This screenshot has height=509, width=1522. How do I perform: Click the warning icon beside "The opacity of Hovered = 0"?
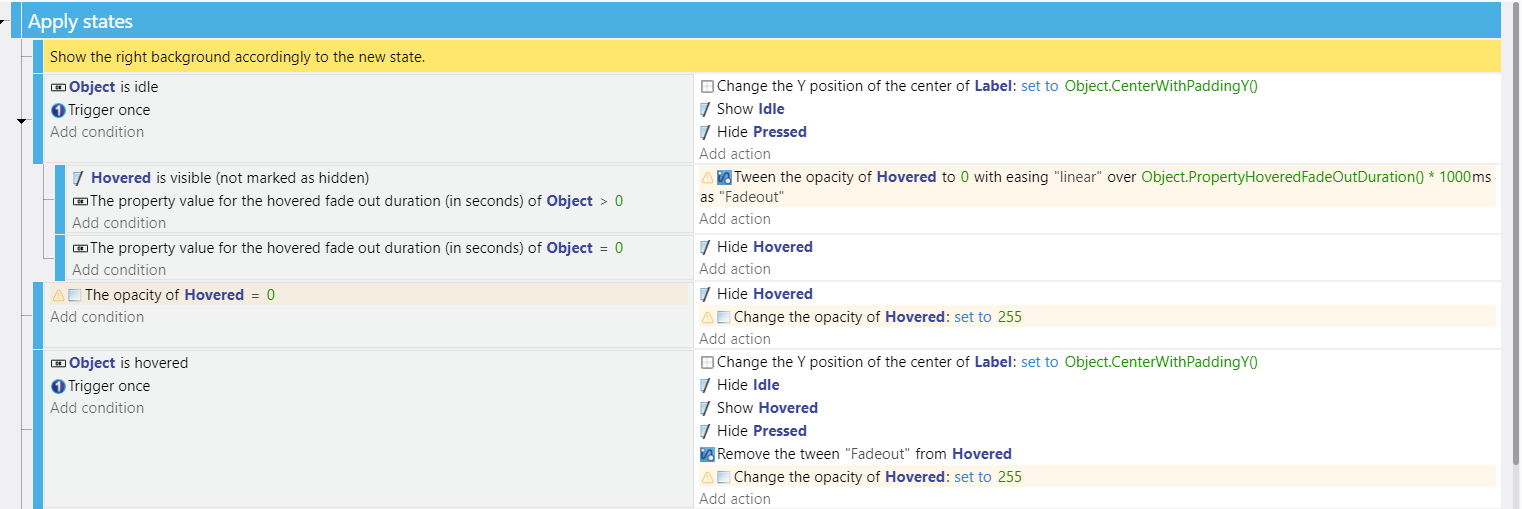[58, 295]
